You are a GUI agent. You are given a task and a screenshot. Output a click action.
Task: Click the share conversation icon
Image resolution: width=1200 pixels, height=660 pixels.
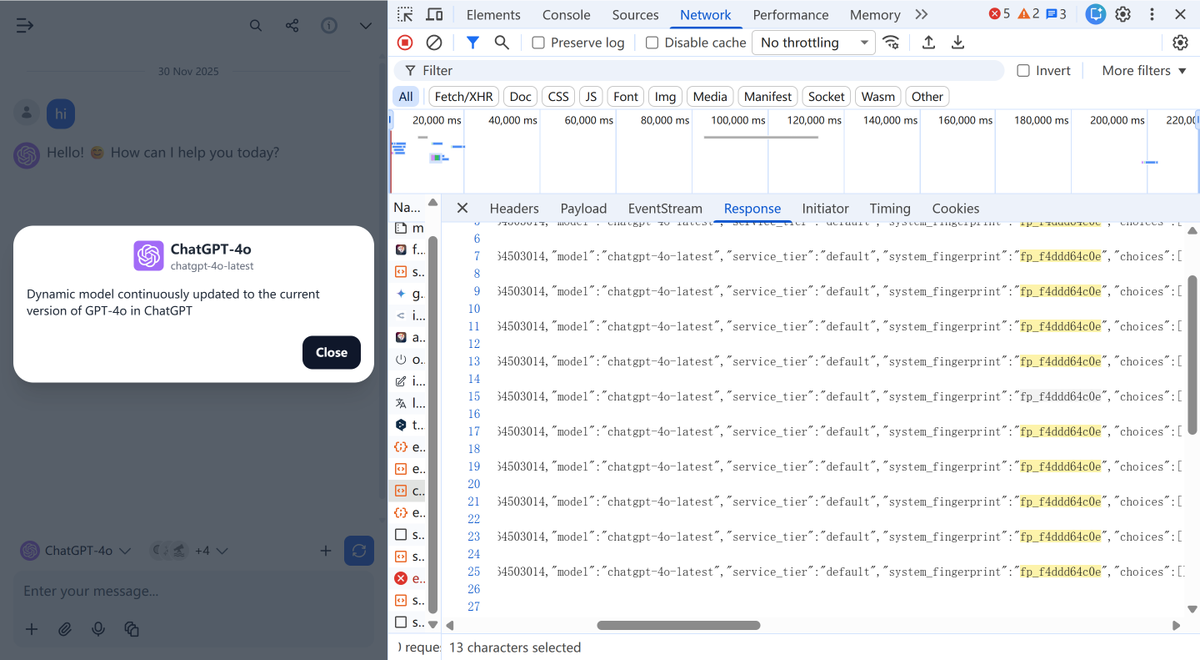click(292, 25)
